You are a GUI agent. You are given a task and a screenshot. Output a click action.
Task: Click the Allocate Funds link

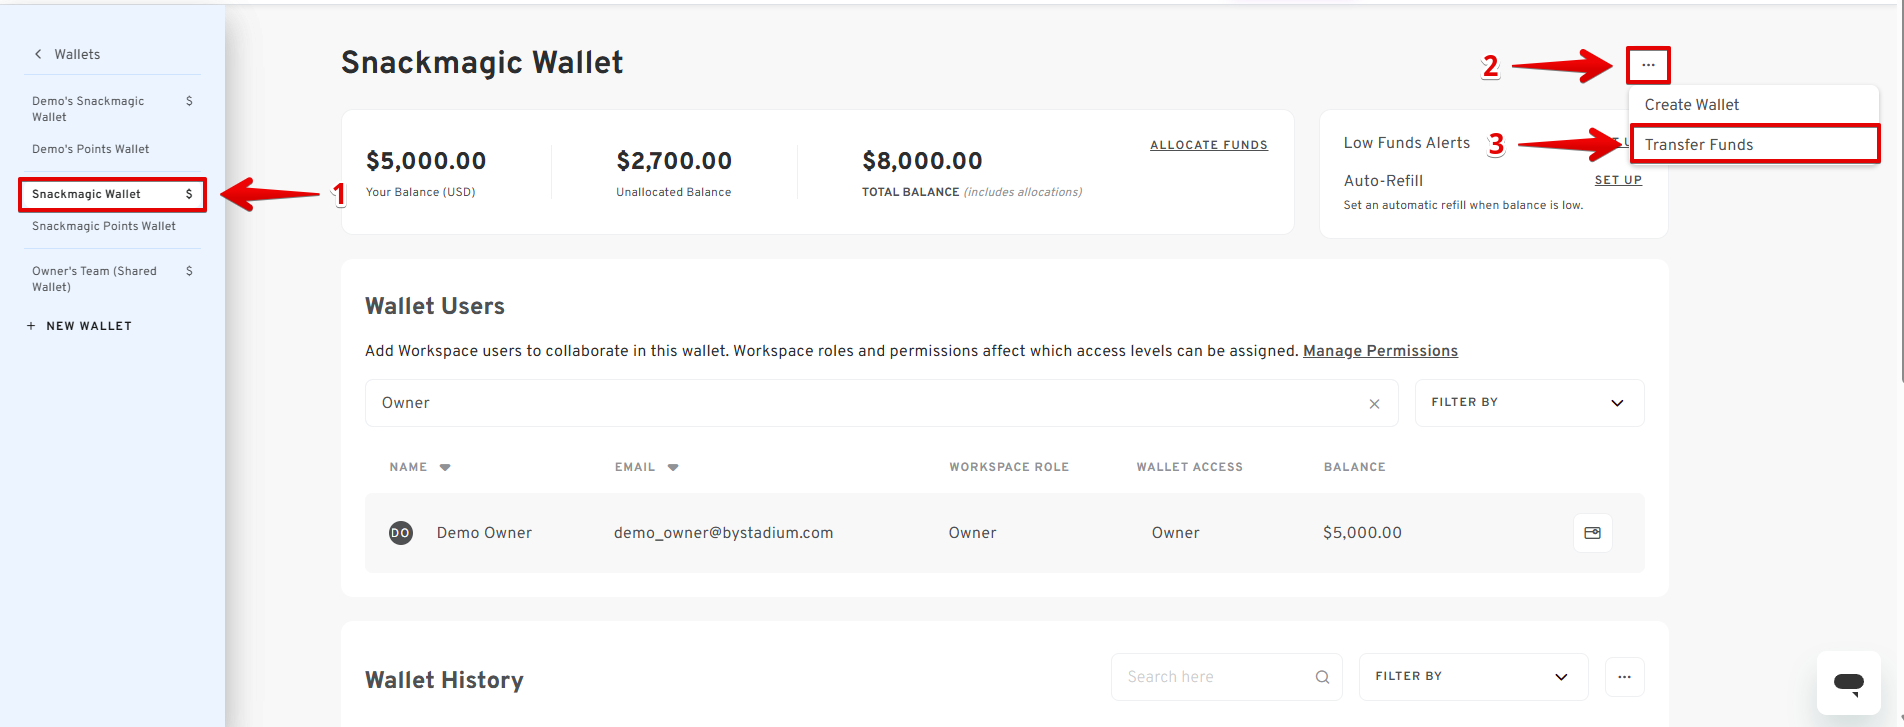[1208, 145]
